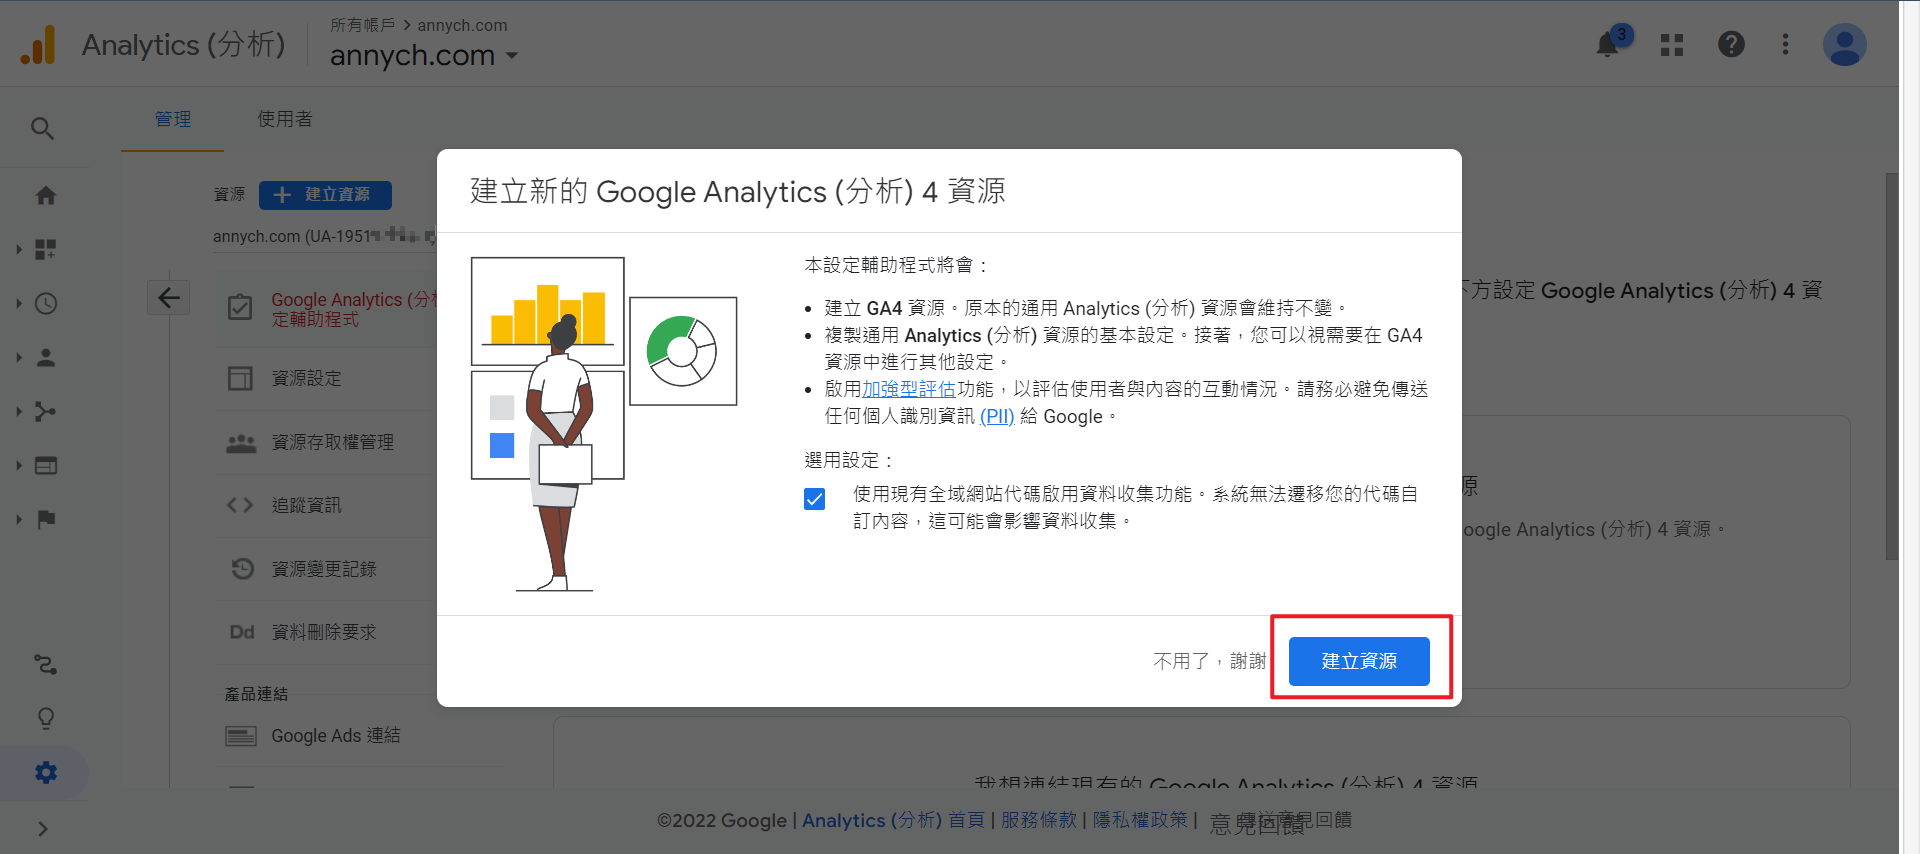1920x854 pixels.
Task: Click the 所有帳戶 breadcrumb
Action: [x=362, y=25]
